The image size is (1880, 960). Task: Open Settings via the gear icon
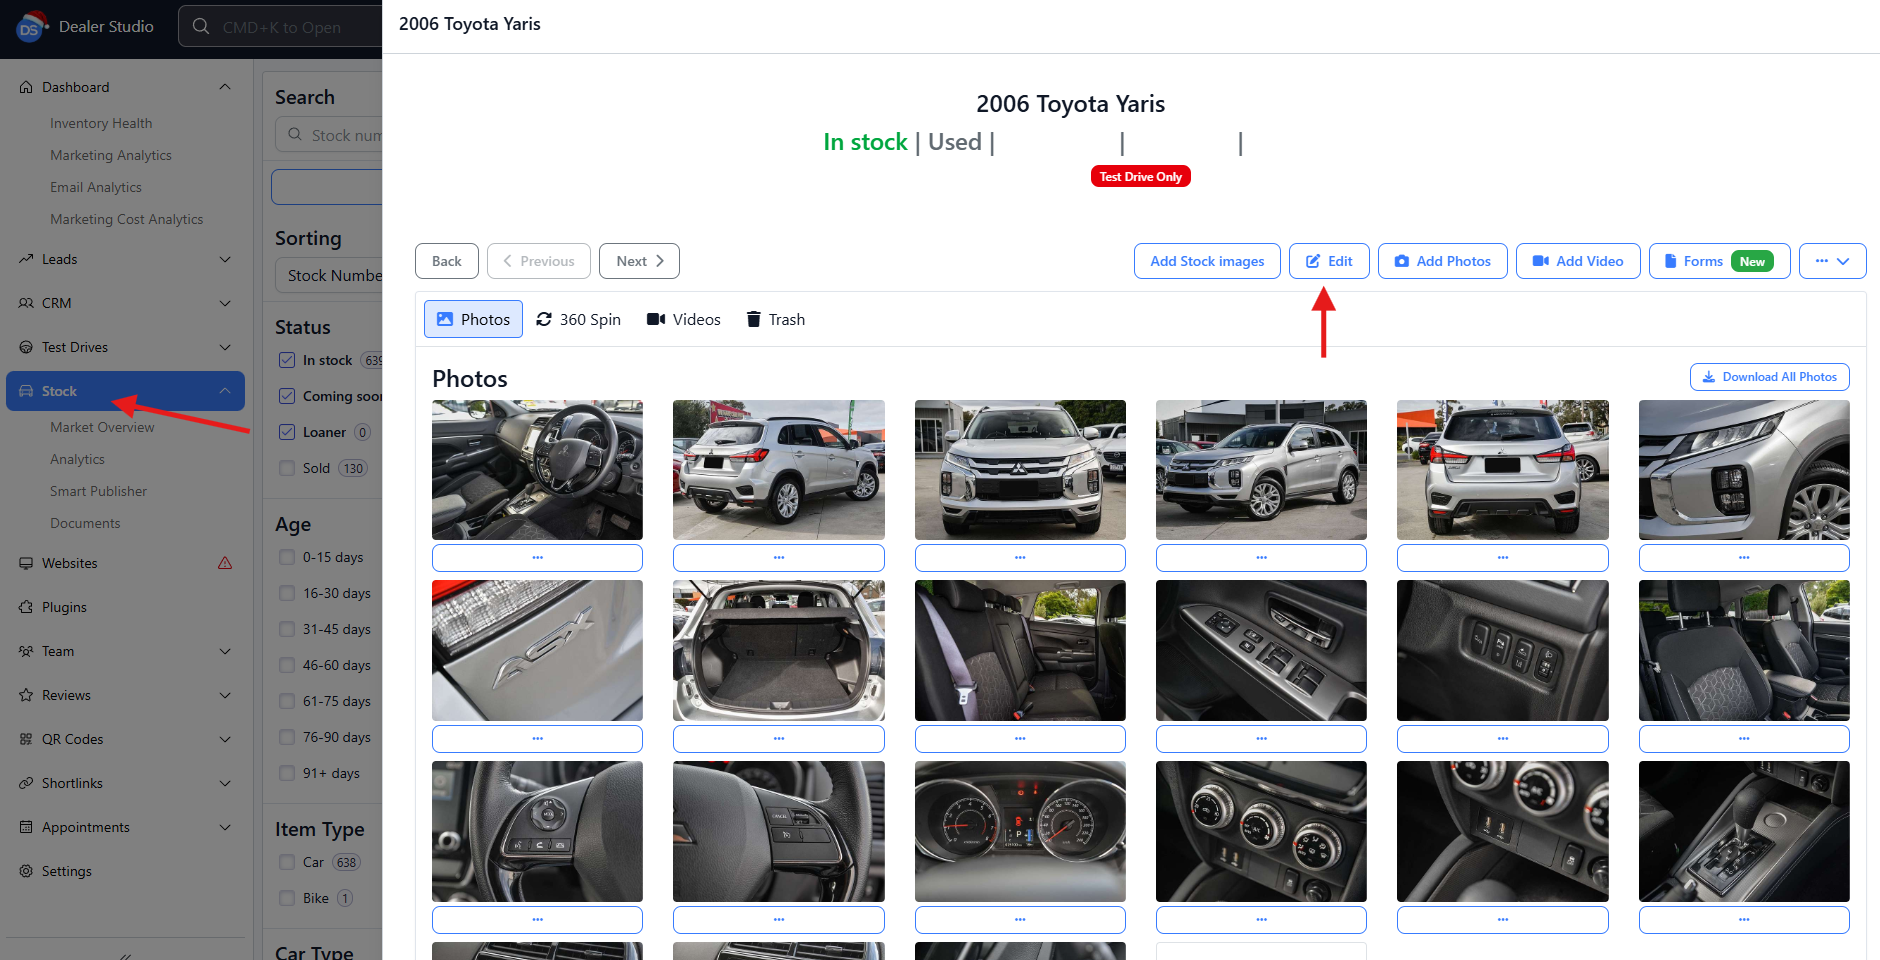(x=26, y=871)
